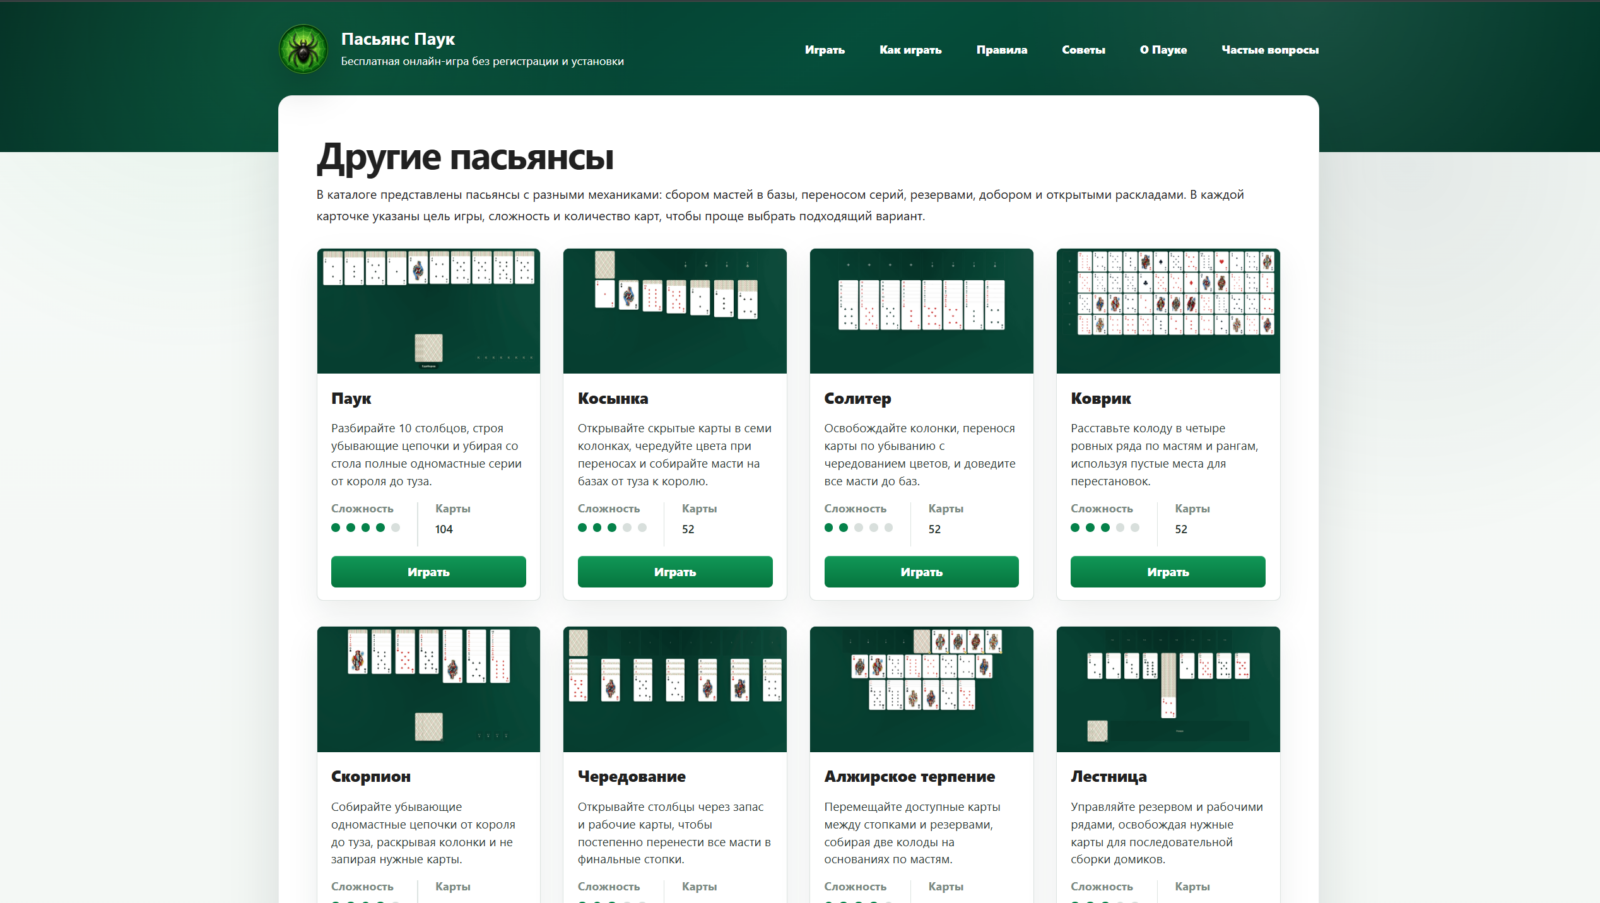
Task: Click the Лестница game preview thumbnail
Action: click(x=1168, y=689)
